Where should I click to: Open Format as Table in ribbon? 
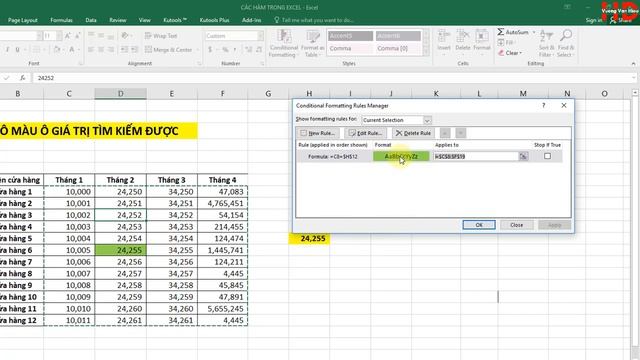(x=313, y=43)
